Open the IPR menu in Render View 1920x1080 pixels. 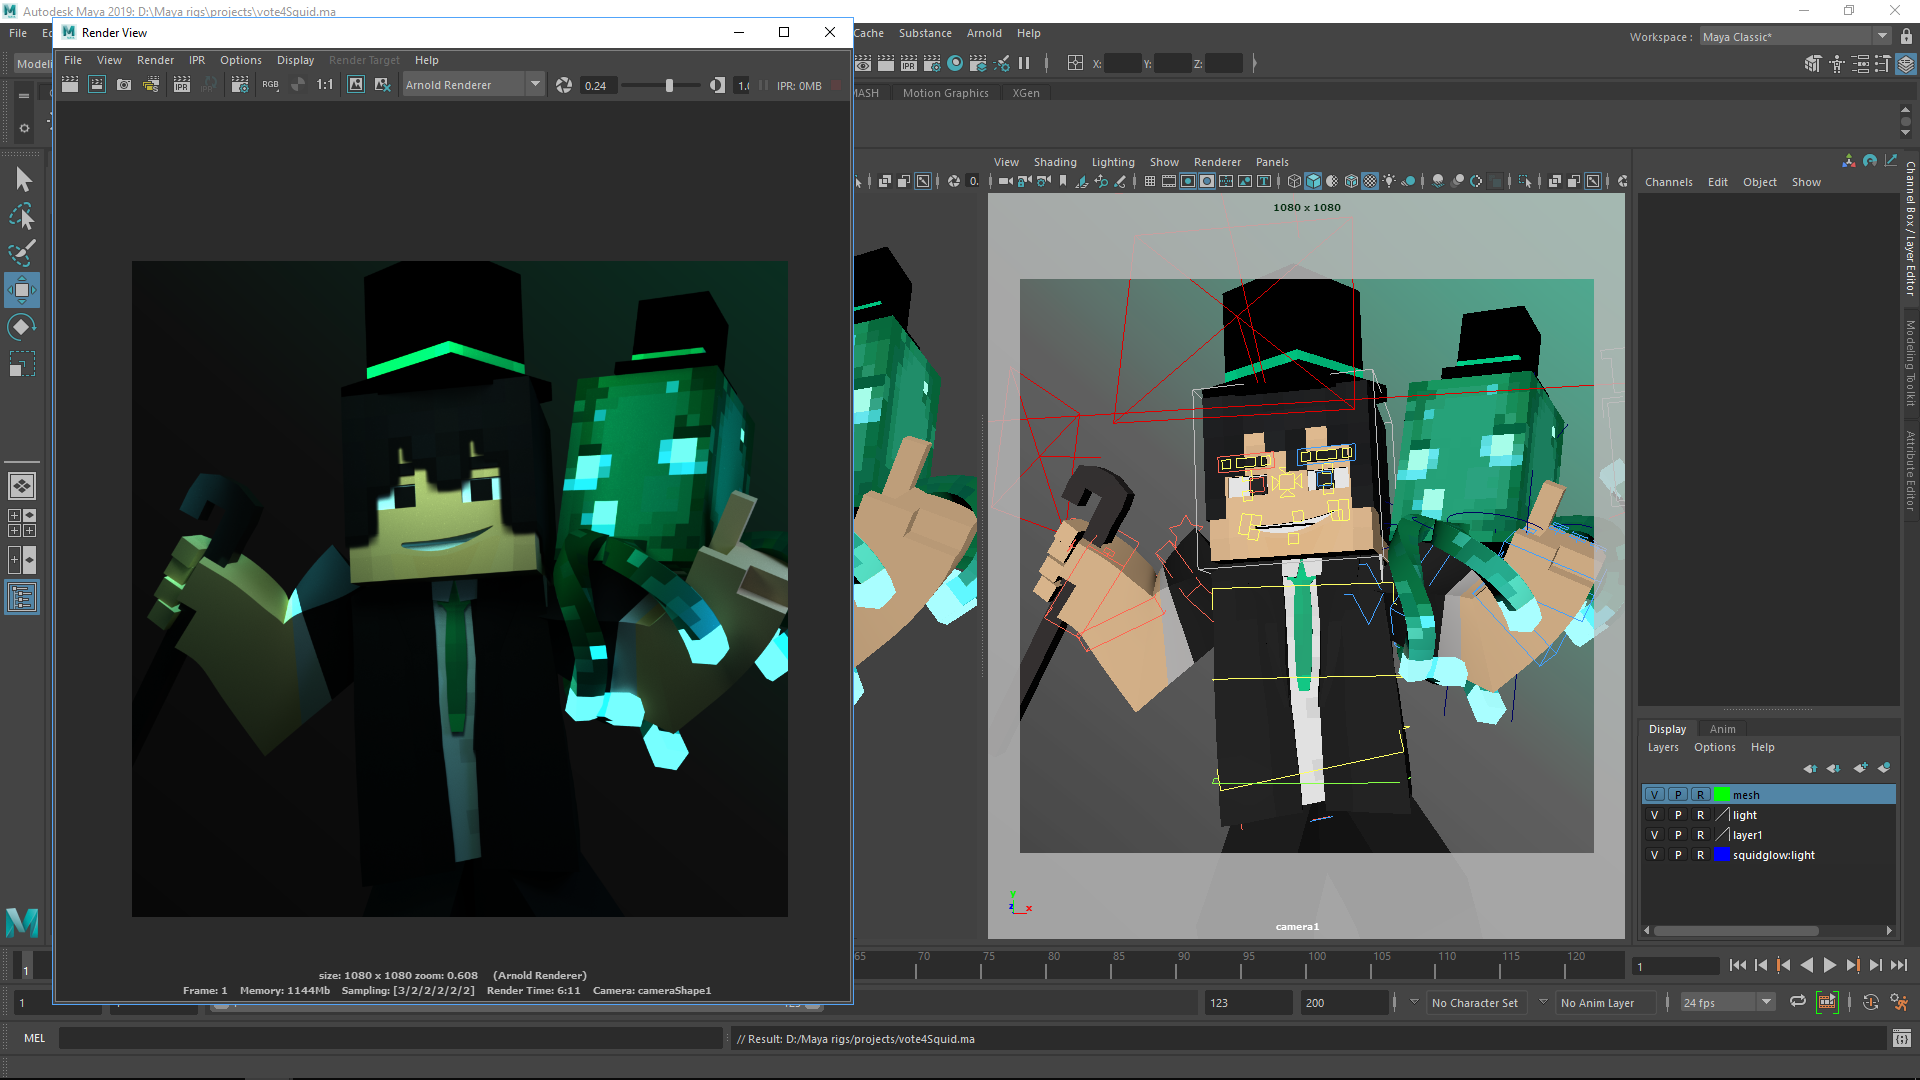(197, 60)
